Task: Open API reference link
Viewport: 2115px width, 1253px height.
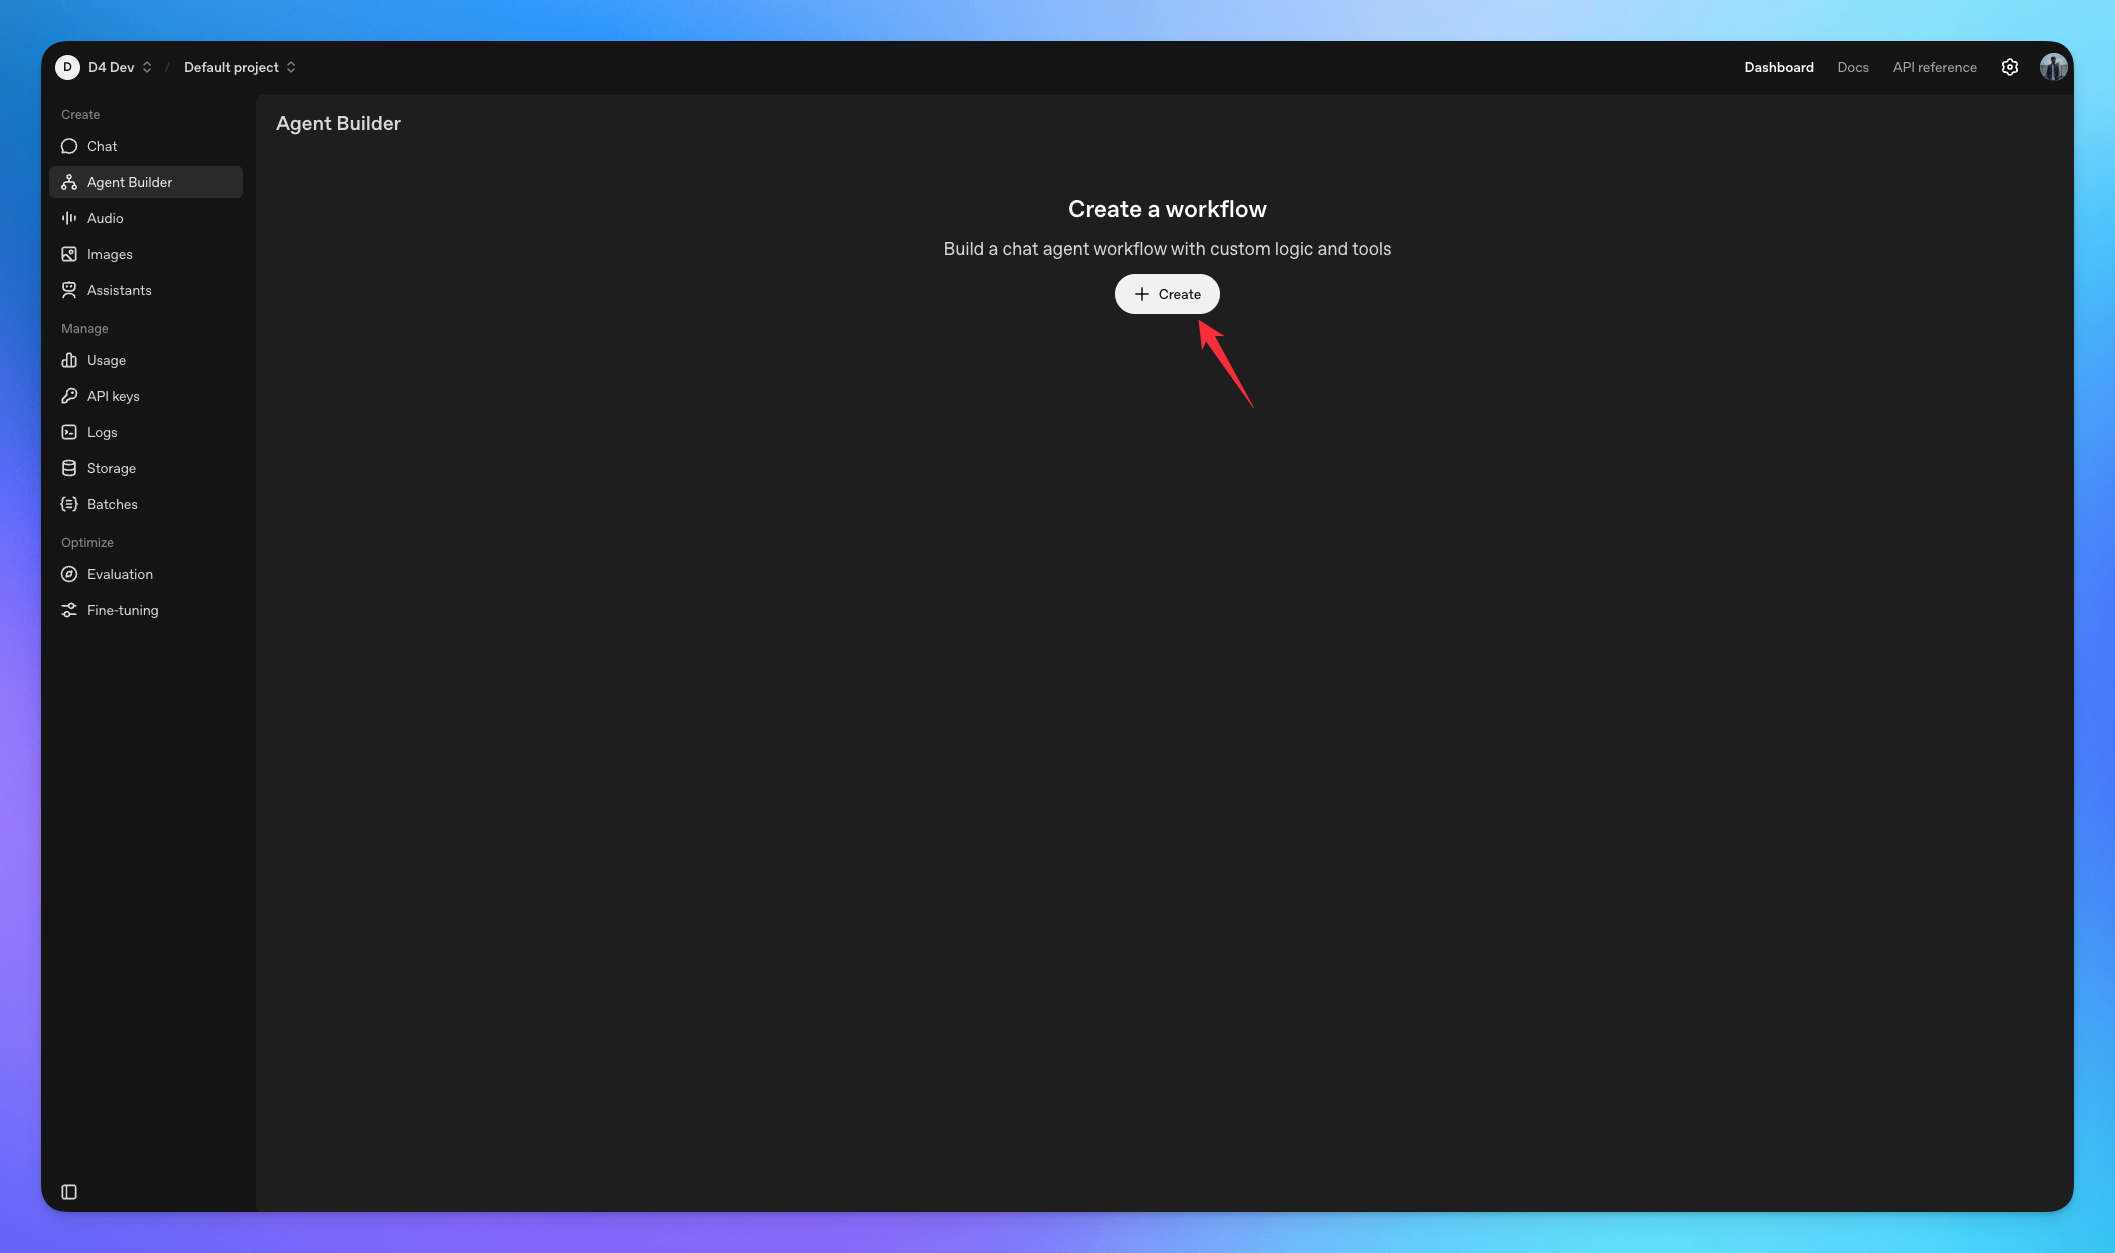Action: tap(1934, 67)
